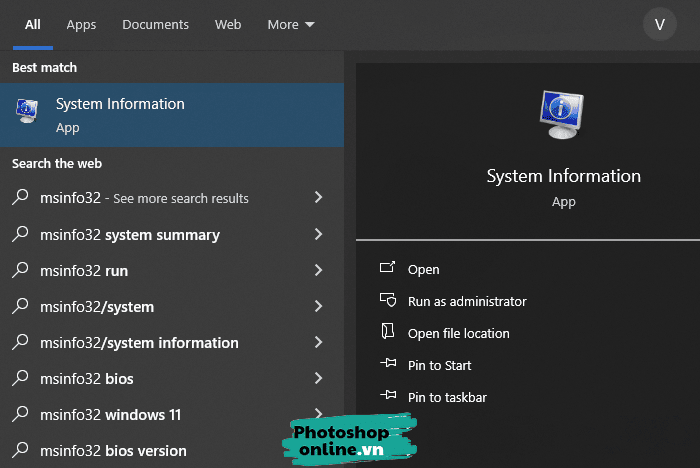
Task: Click the Open file location icon
Action: [388, 333]
